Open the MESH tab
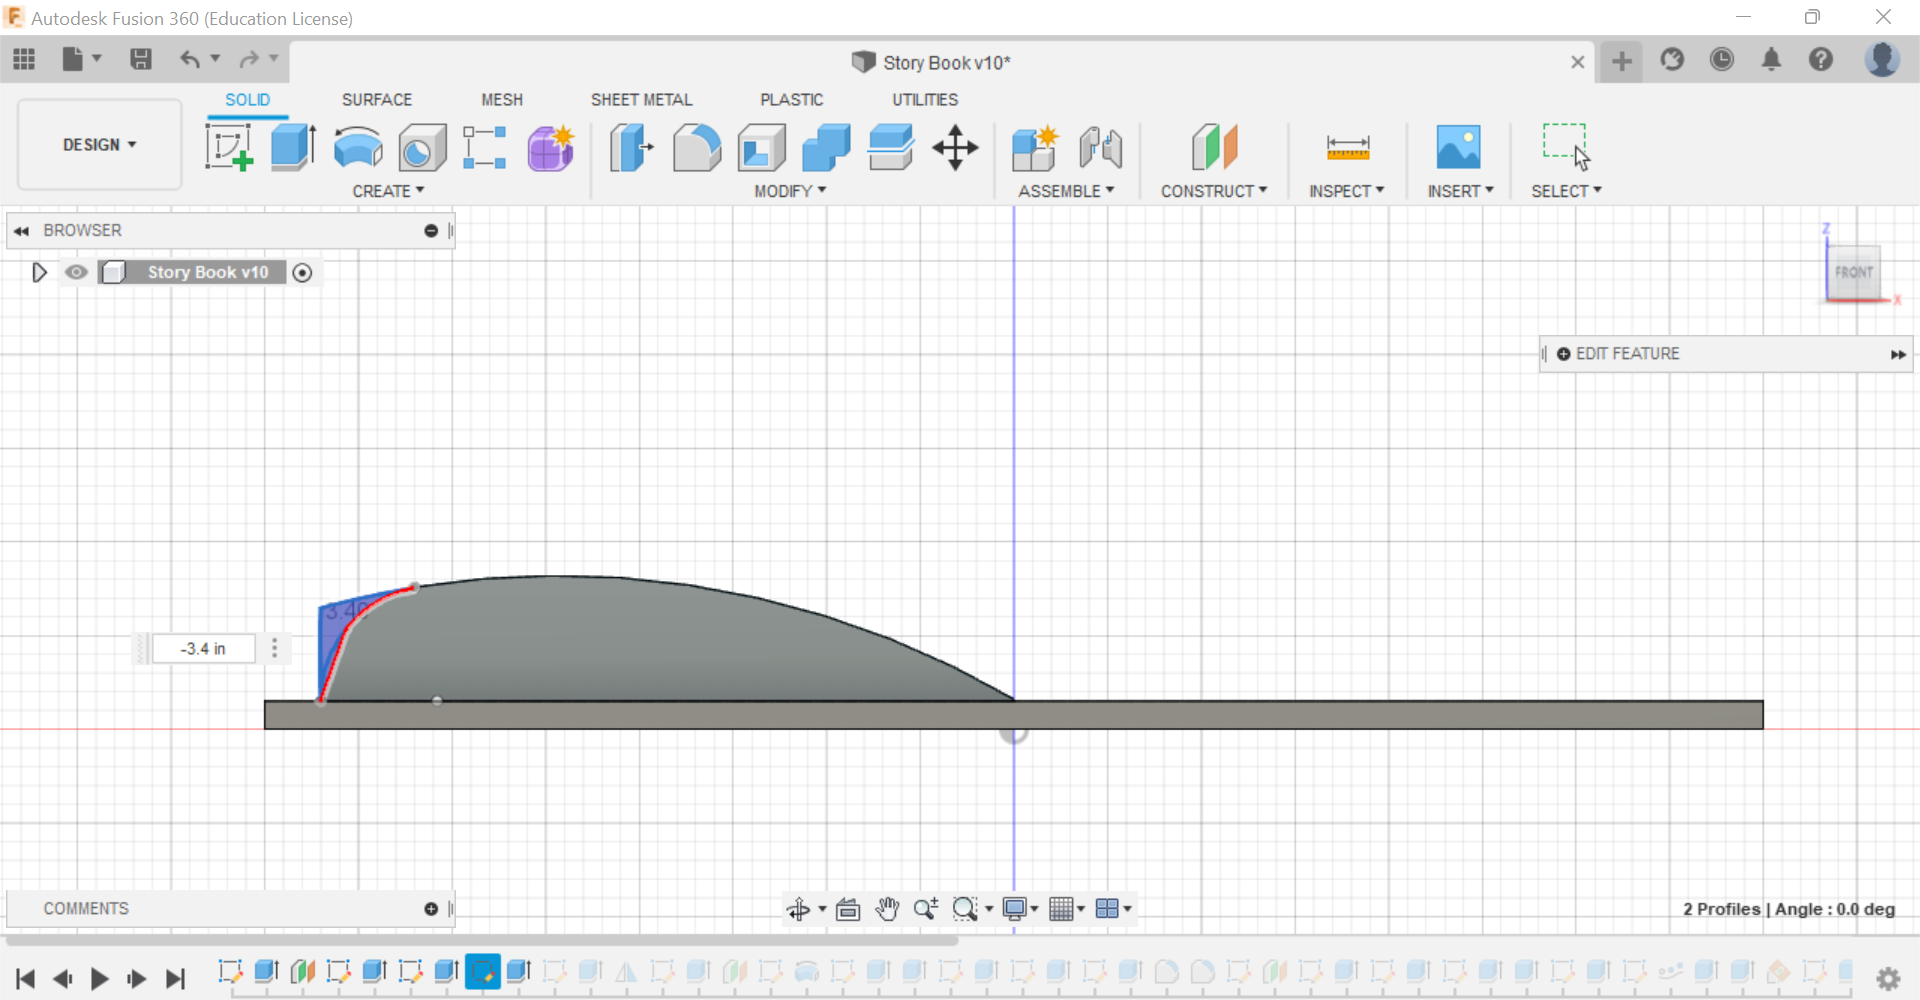Screen dimensions: 1920x1000 pos(502,100)
